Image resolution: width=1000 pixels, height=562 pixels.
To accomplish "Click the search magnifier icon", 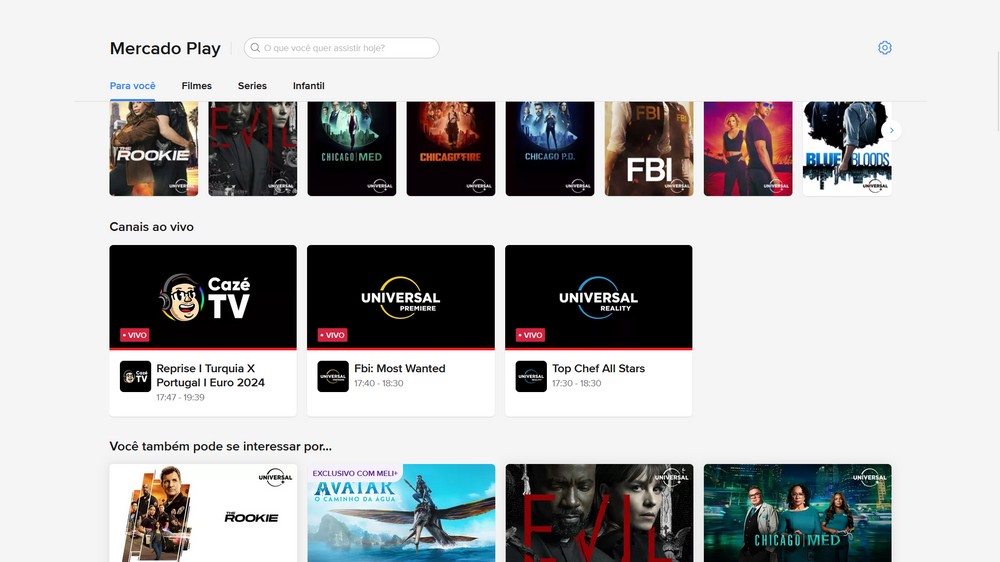I will (x=256, y=48).
